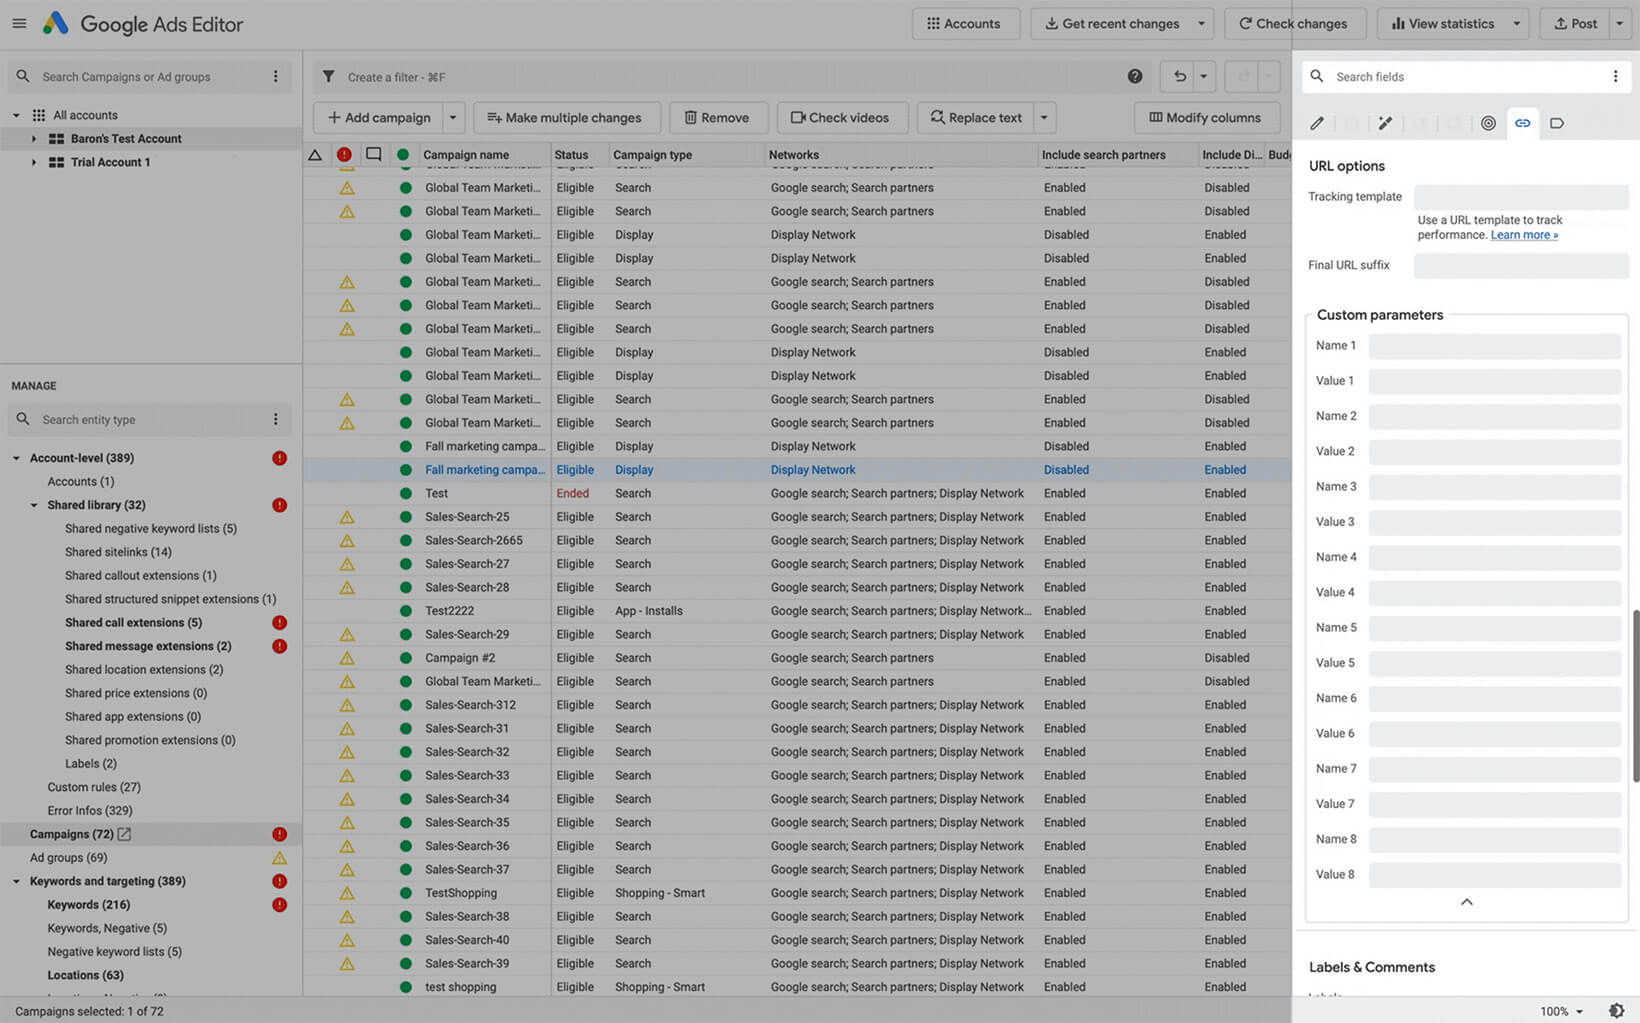The width and height of the screenshot is (1640, 1023).
Task: Click Check changes button
Action: click(x=1293, y=23)
